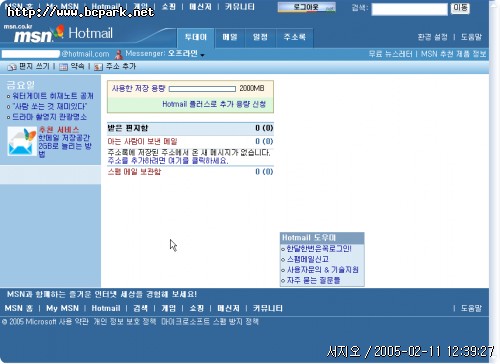Click the 이동 search go button
Image resolution: width=500 pixels, height=364 pixels.
pyautogui.click(x=460, y=8)
